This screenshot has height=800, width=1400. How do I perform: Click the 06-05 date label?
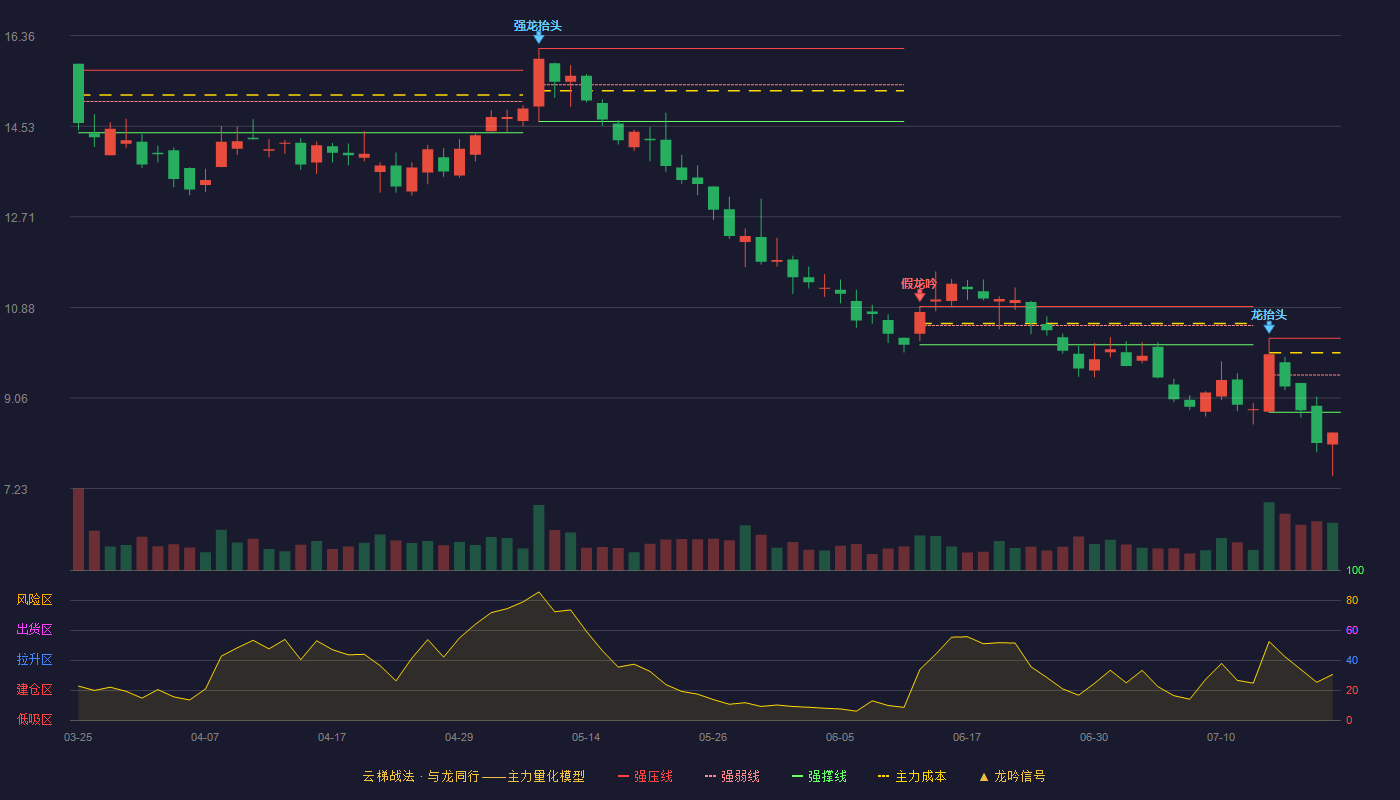click(840, 737)
